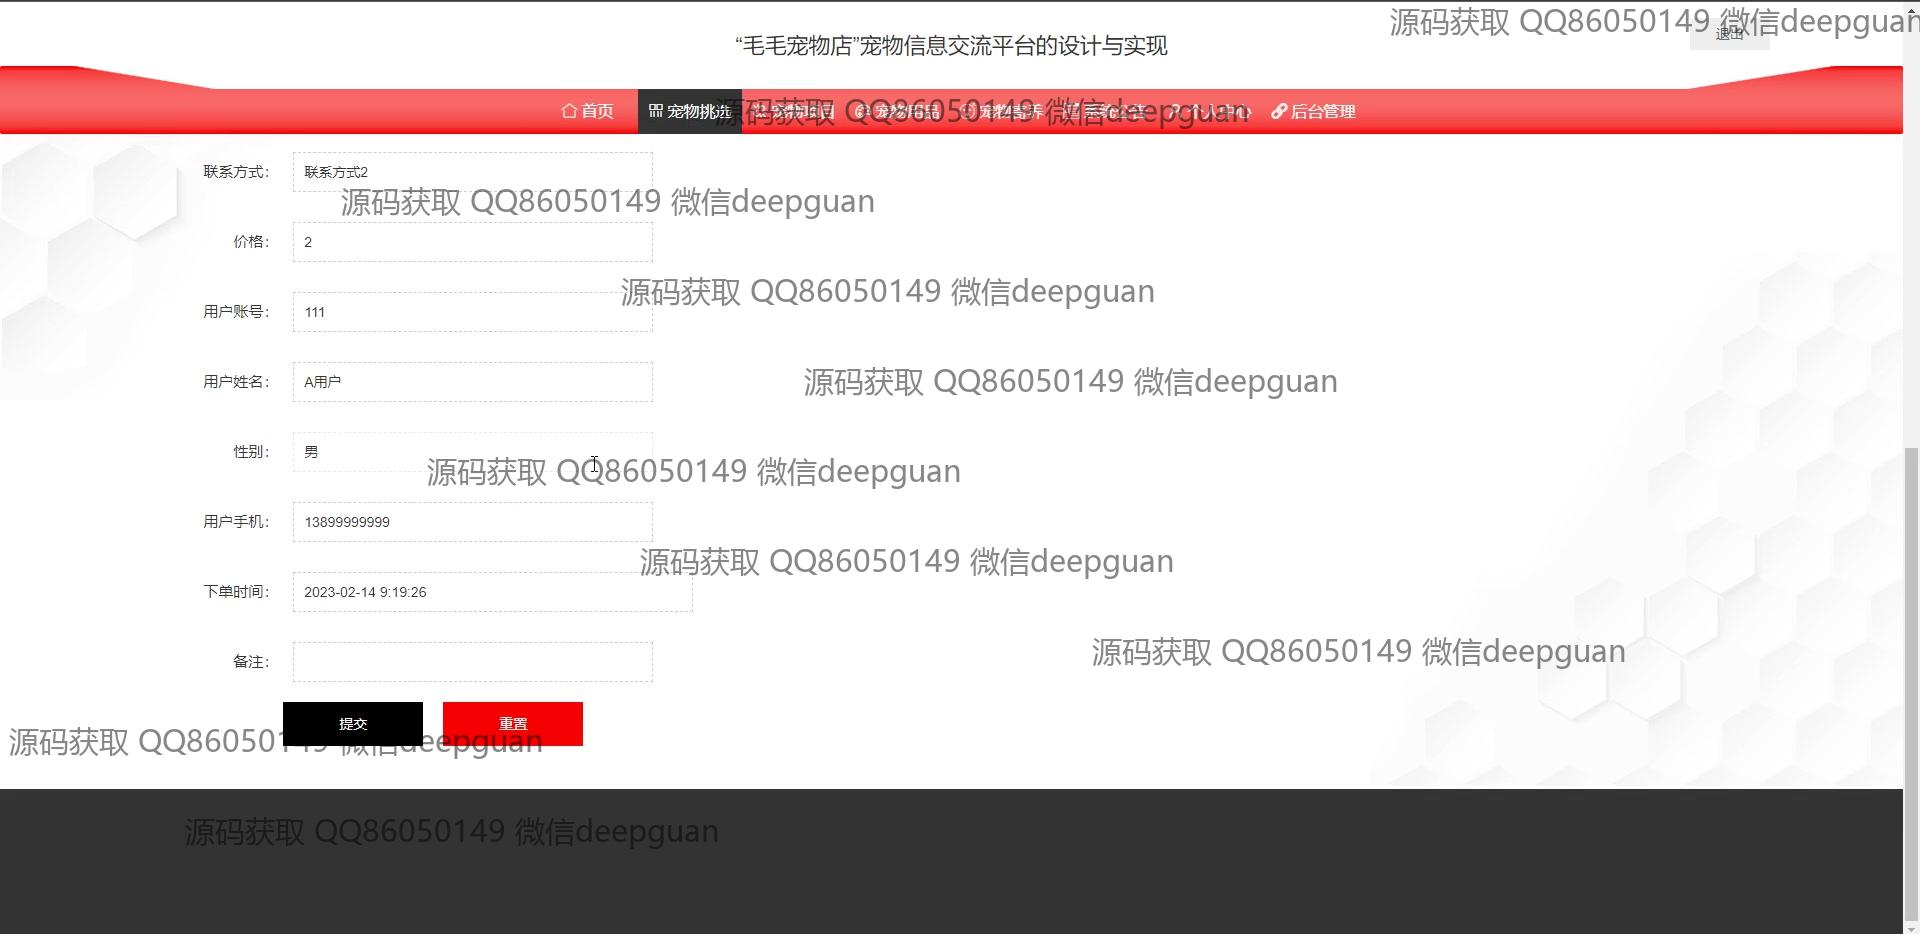Click the 用户手机 label text
The width and height of the screenshot is (1920, 934).
click(x=236, y=522)
